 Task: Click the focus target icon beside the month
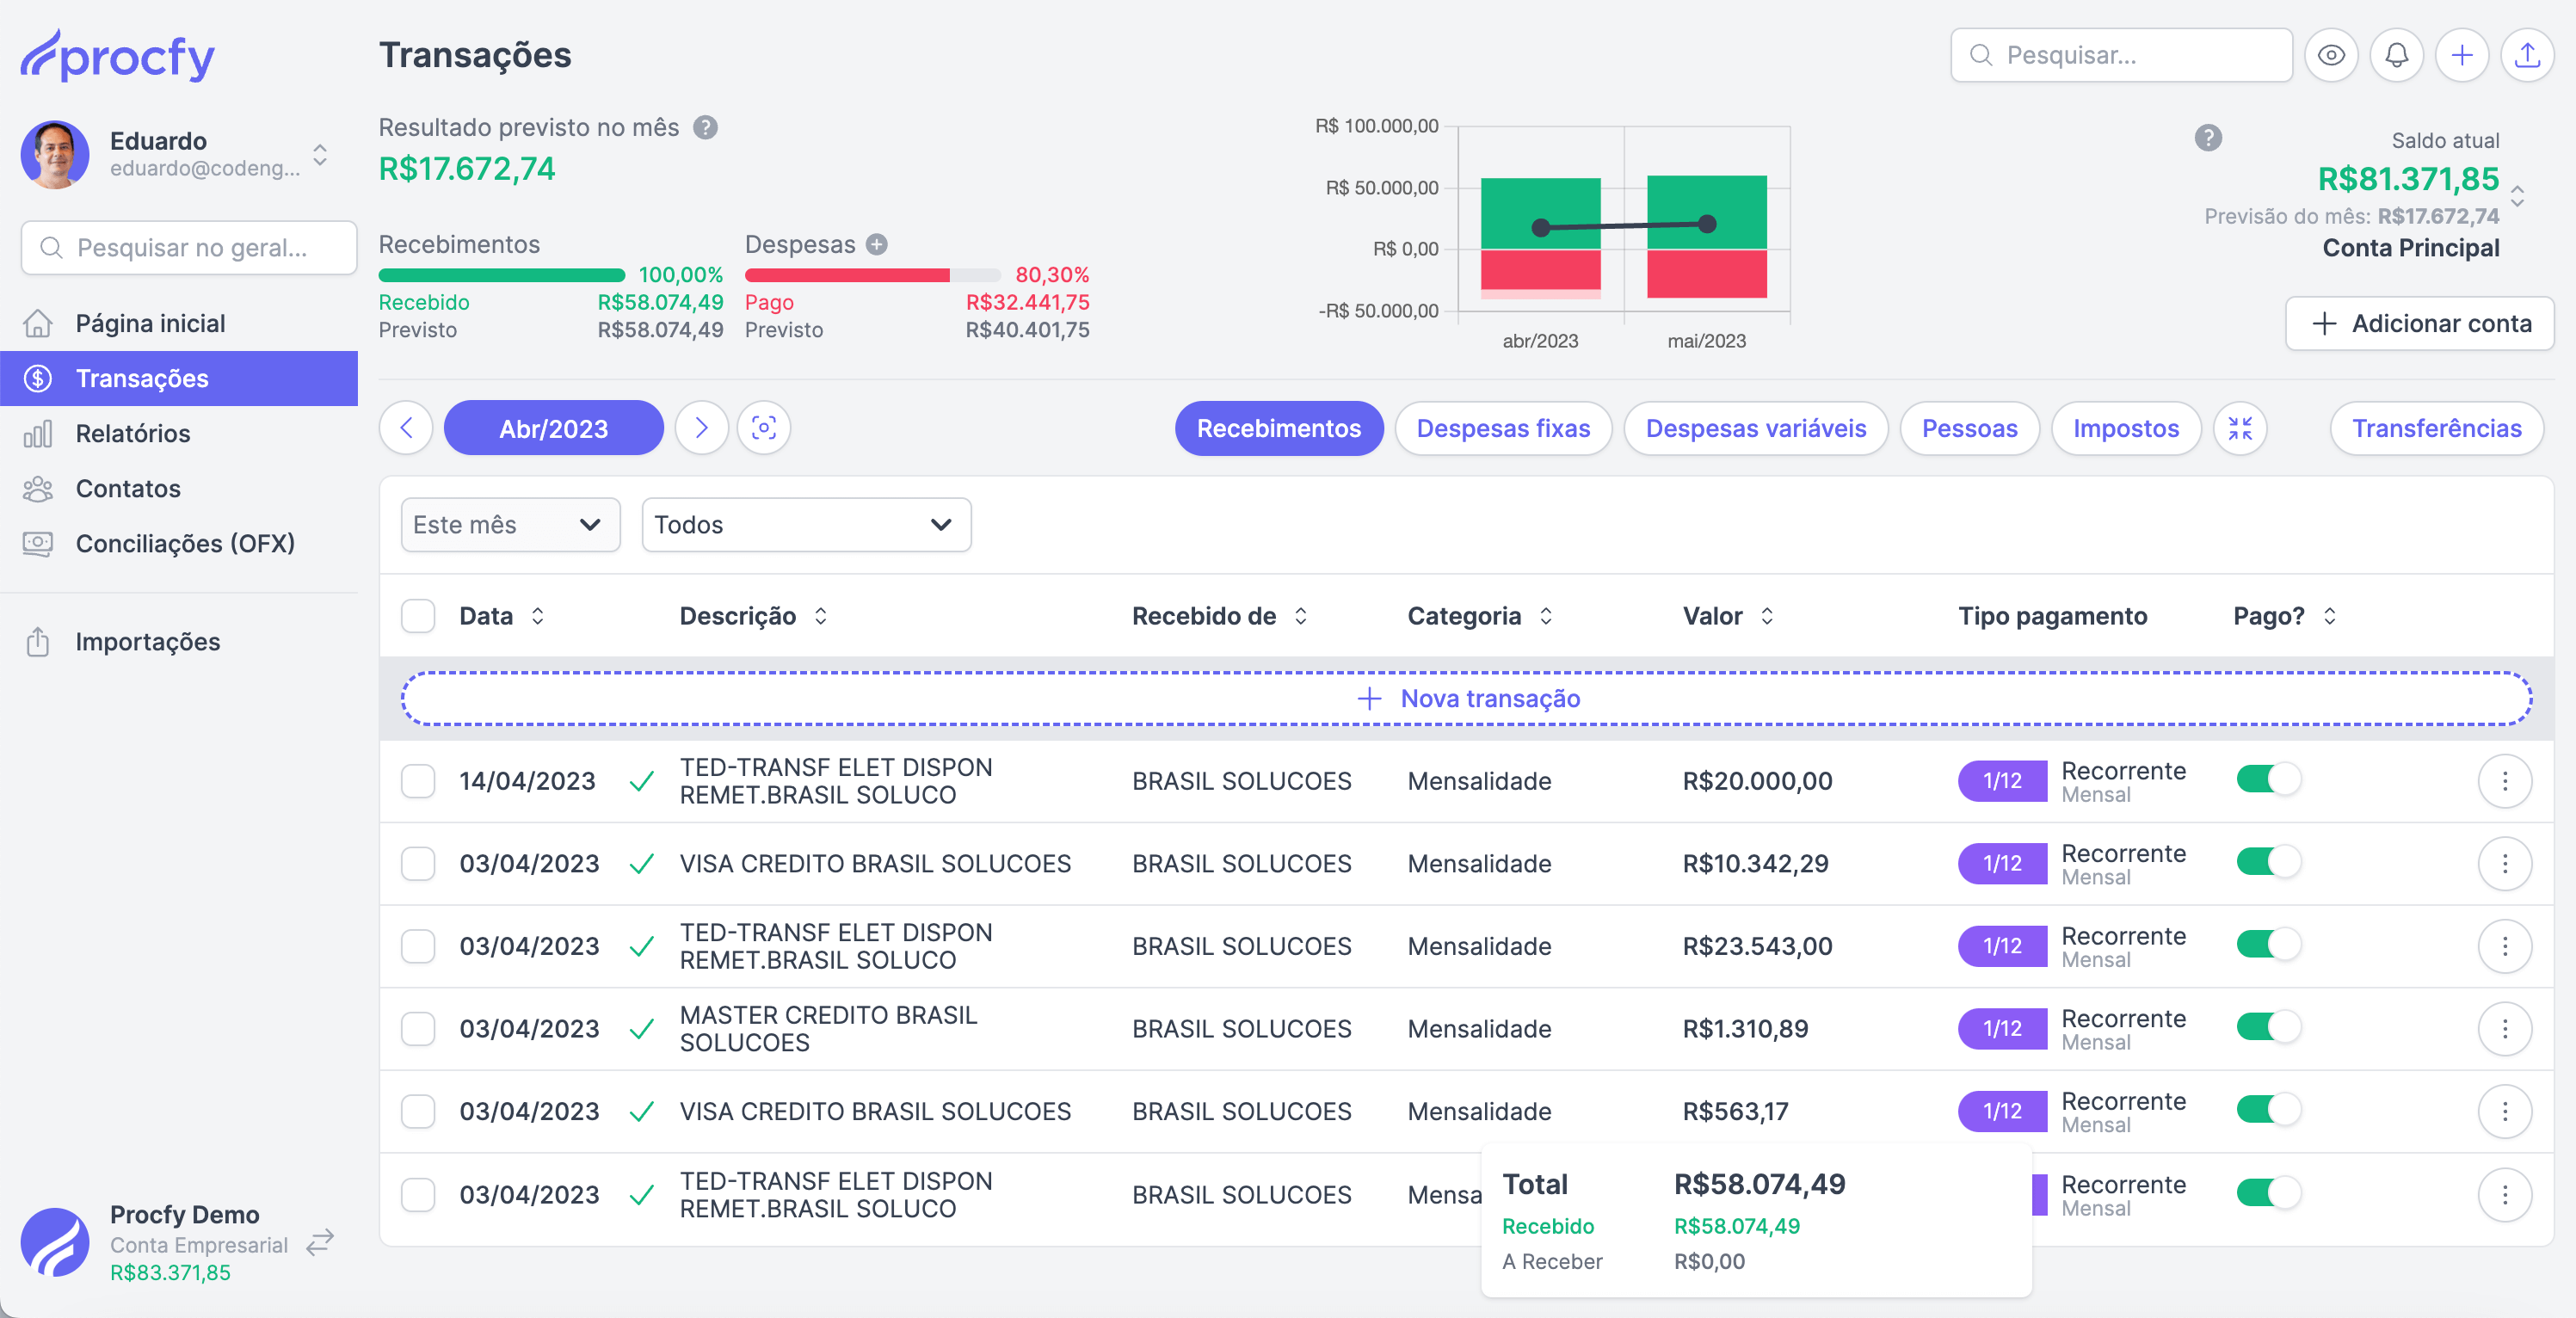click(764, 428)
